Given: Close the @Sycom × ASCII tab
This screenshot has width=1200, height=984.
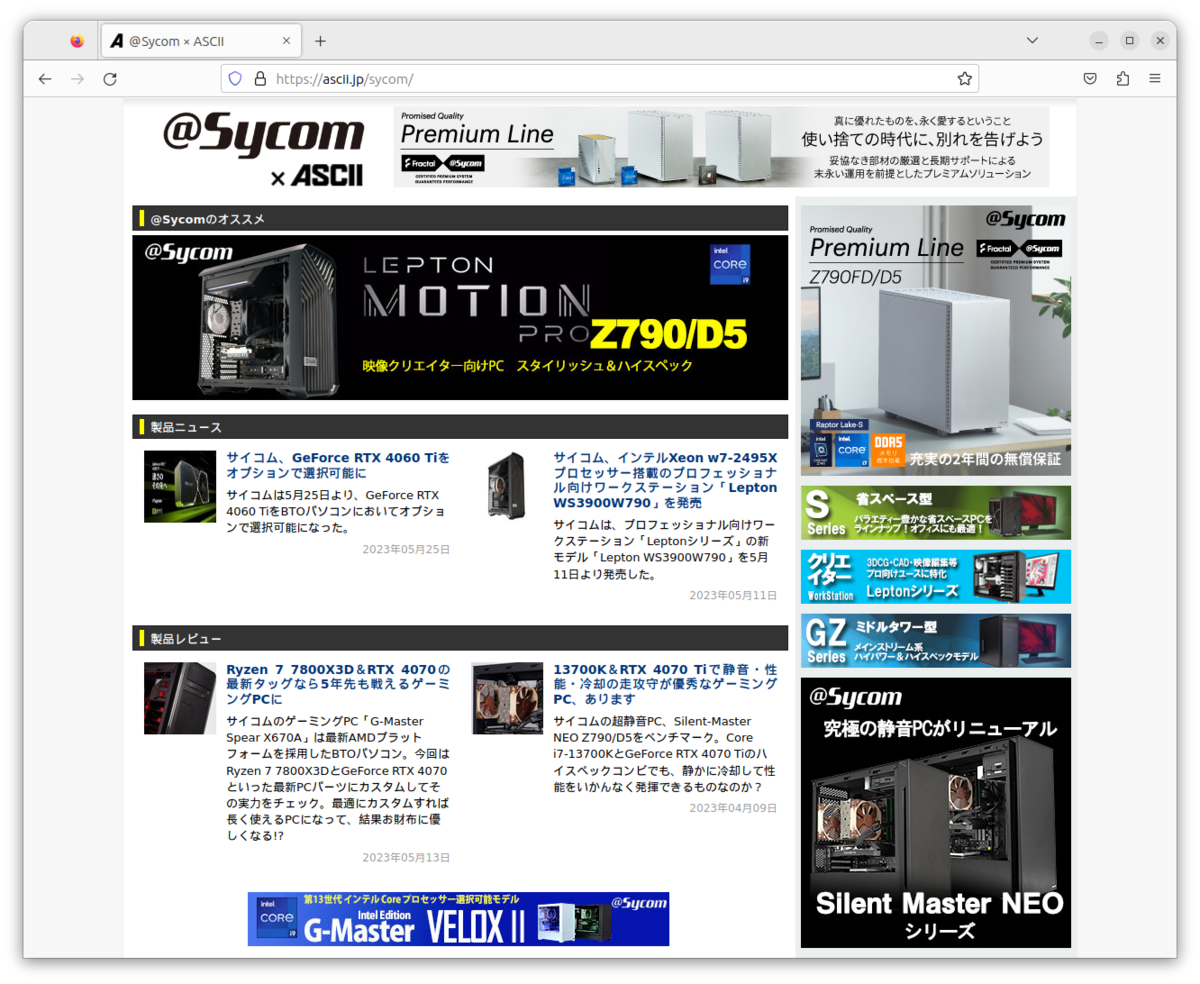Looking at the screenshot, I should click(x=286, y=41).
